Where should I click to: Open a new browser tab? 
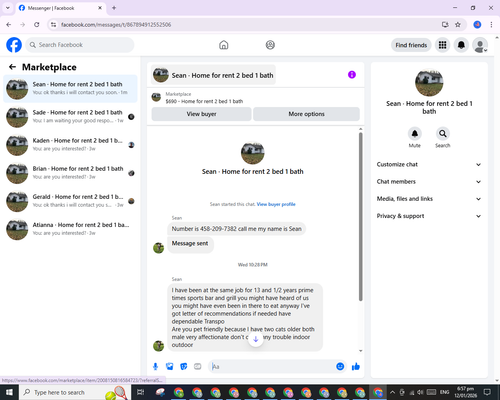click(114, 8)
